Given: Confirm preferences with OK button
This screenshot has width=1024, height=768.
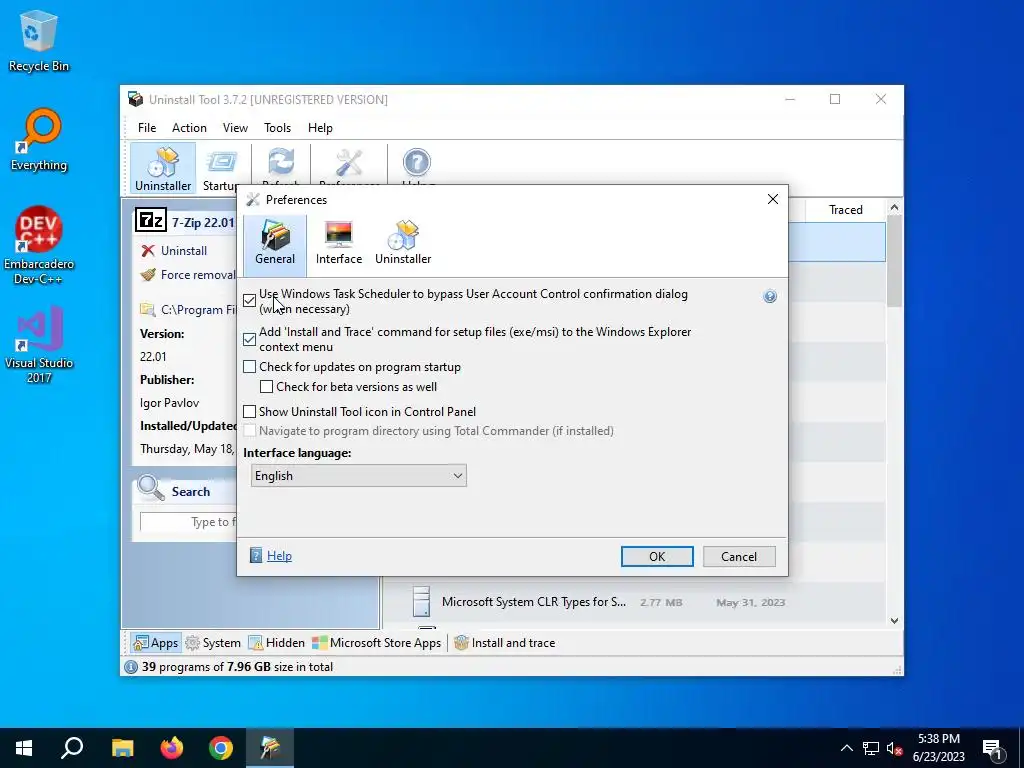Looking at the screenshot, I should coord(657,556).
